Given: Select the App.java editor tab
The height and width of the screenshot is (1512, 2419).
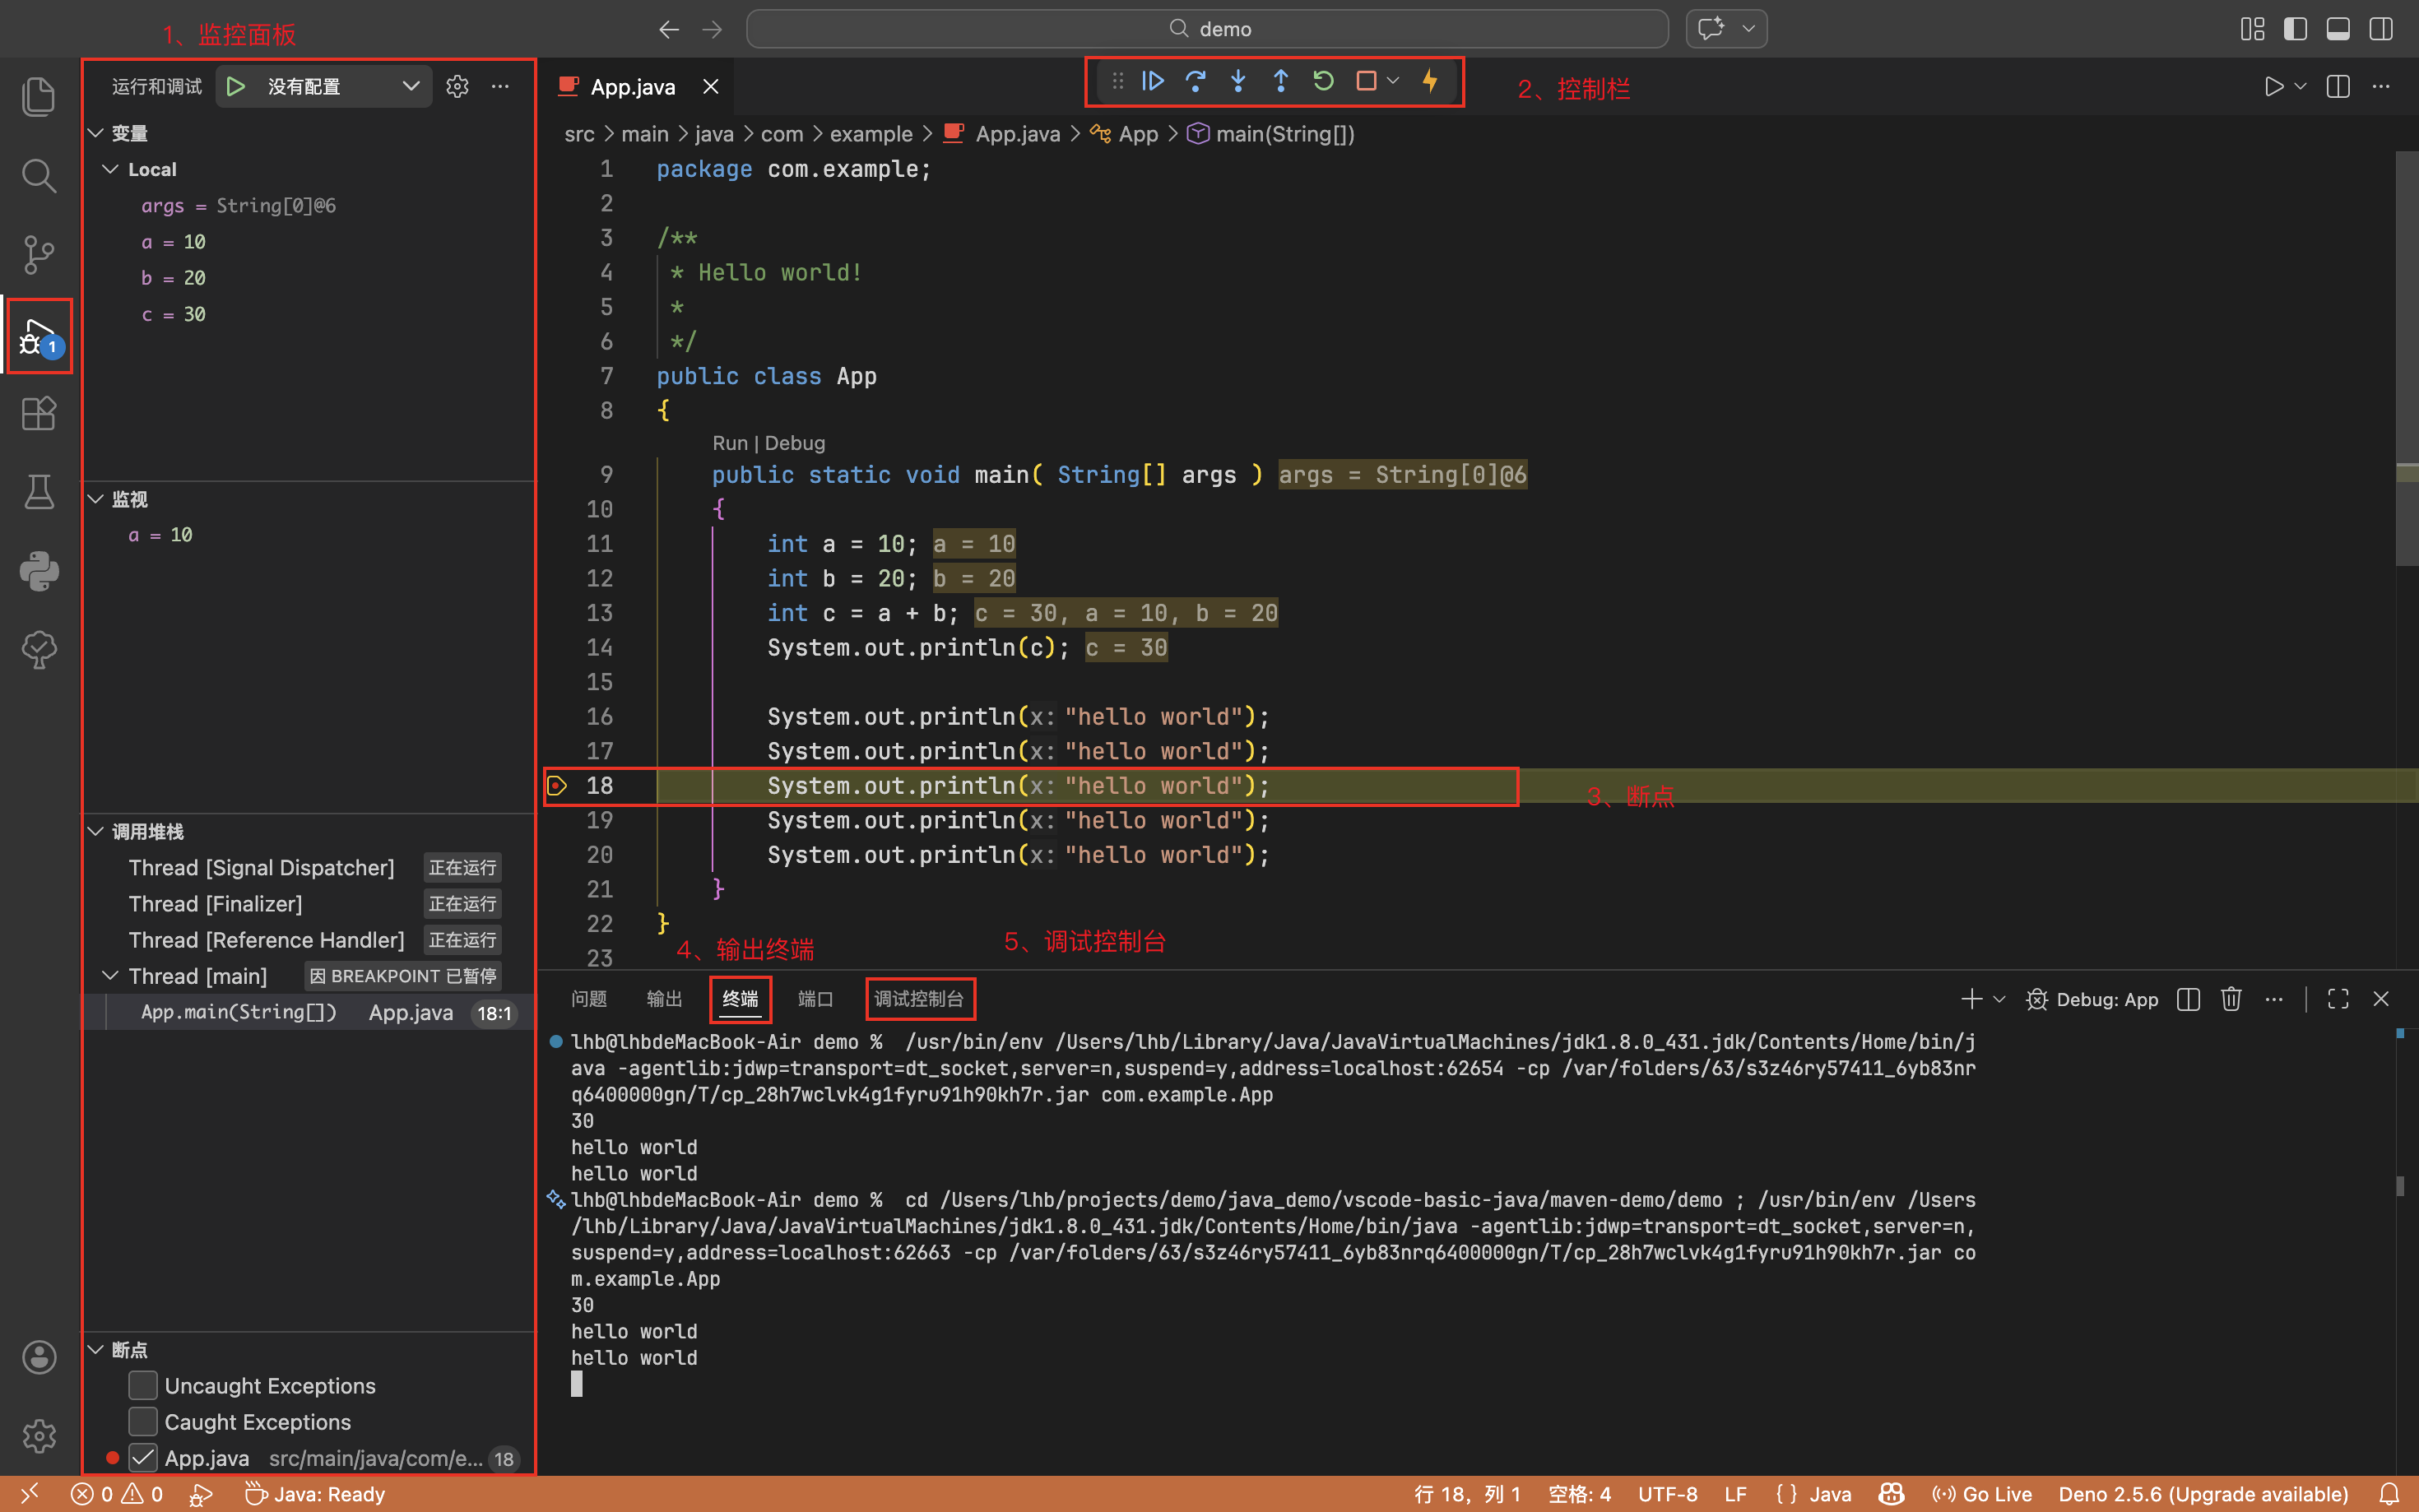Looking at the screenshot, I should pos(632,87).
